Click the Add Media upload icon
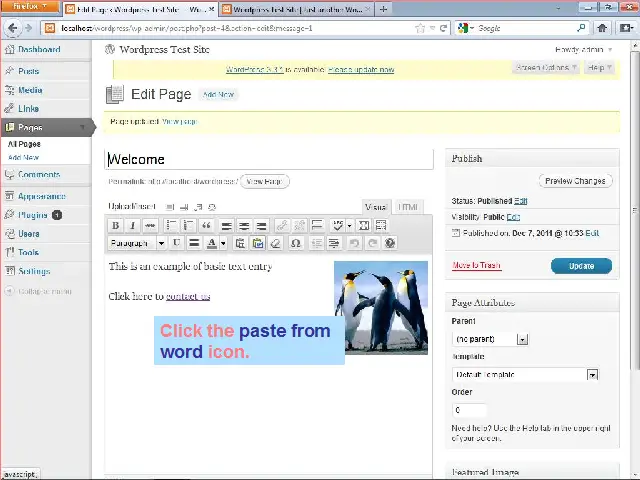This screenshot has width=640, height=480. click(x=212, y=207)
